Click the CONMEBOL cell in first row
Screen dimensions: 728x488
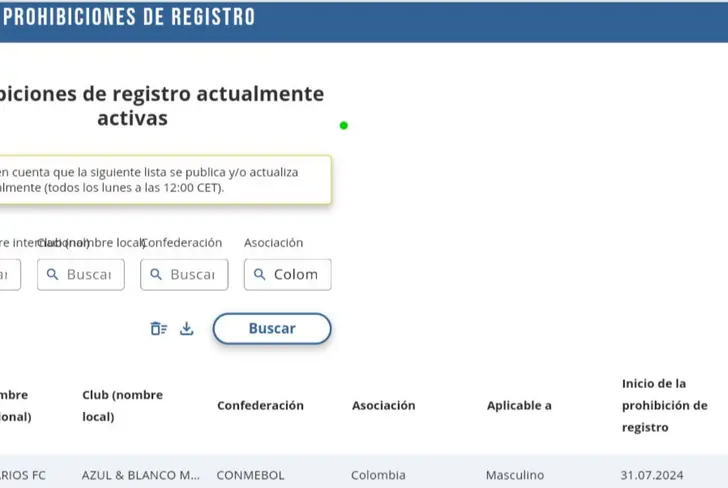tap(251, 475)
